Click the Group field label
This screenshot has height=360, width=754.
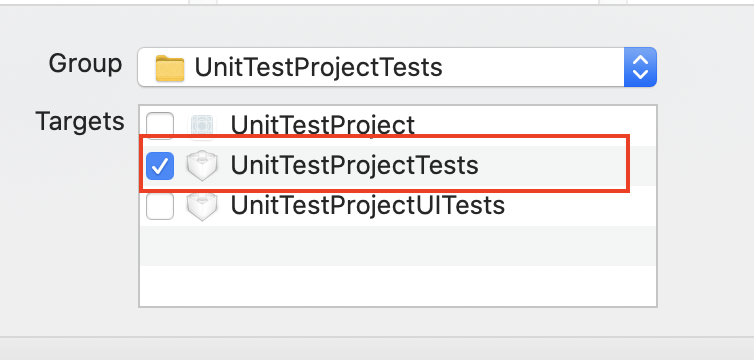click(85, 63)
